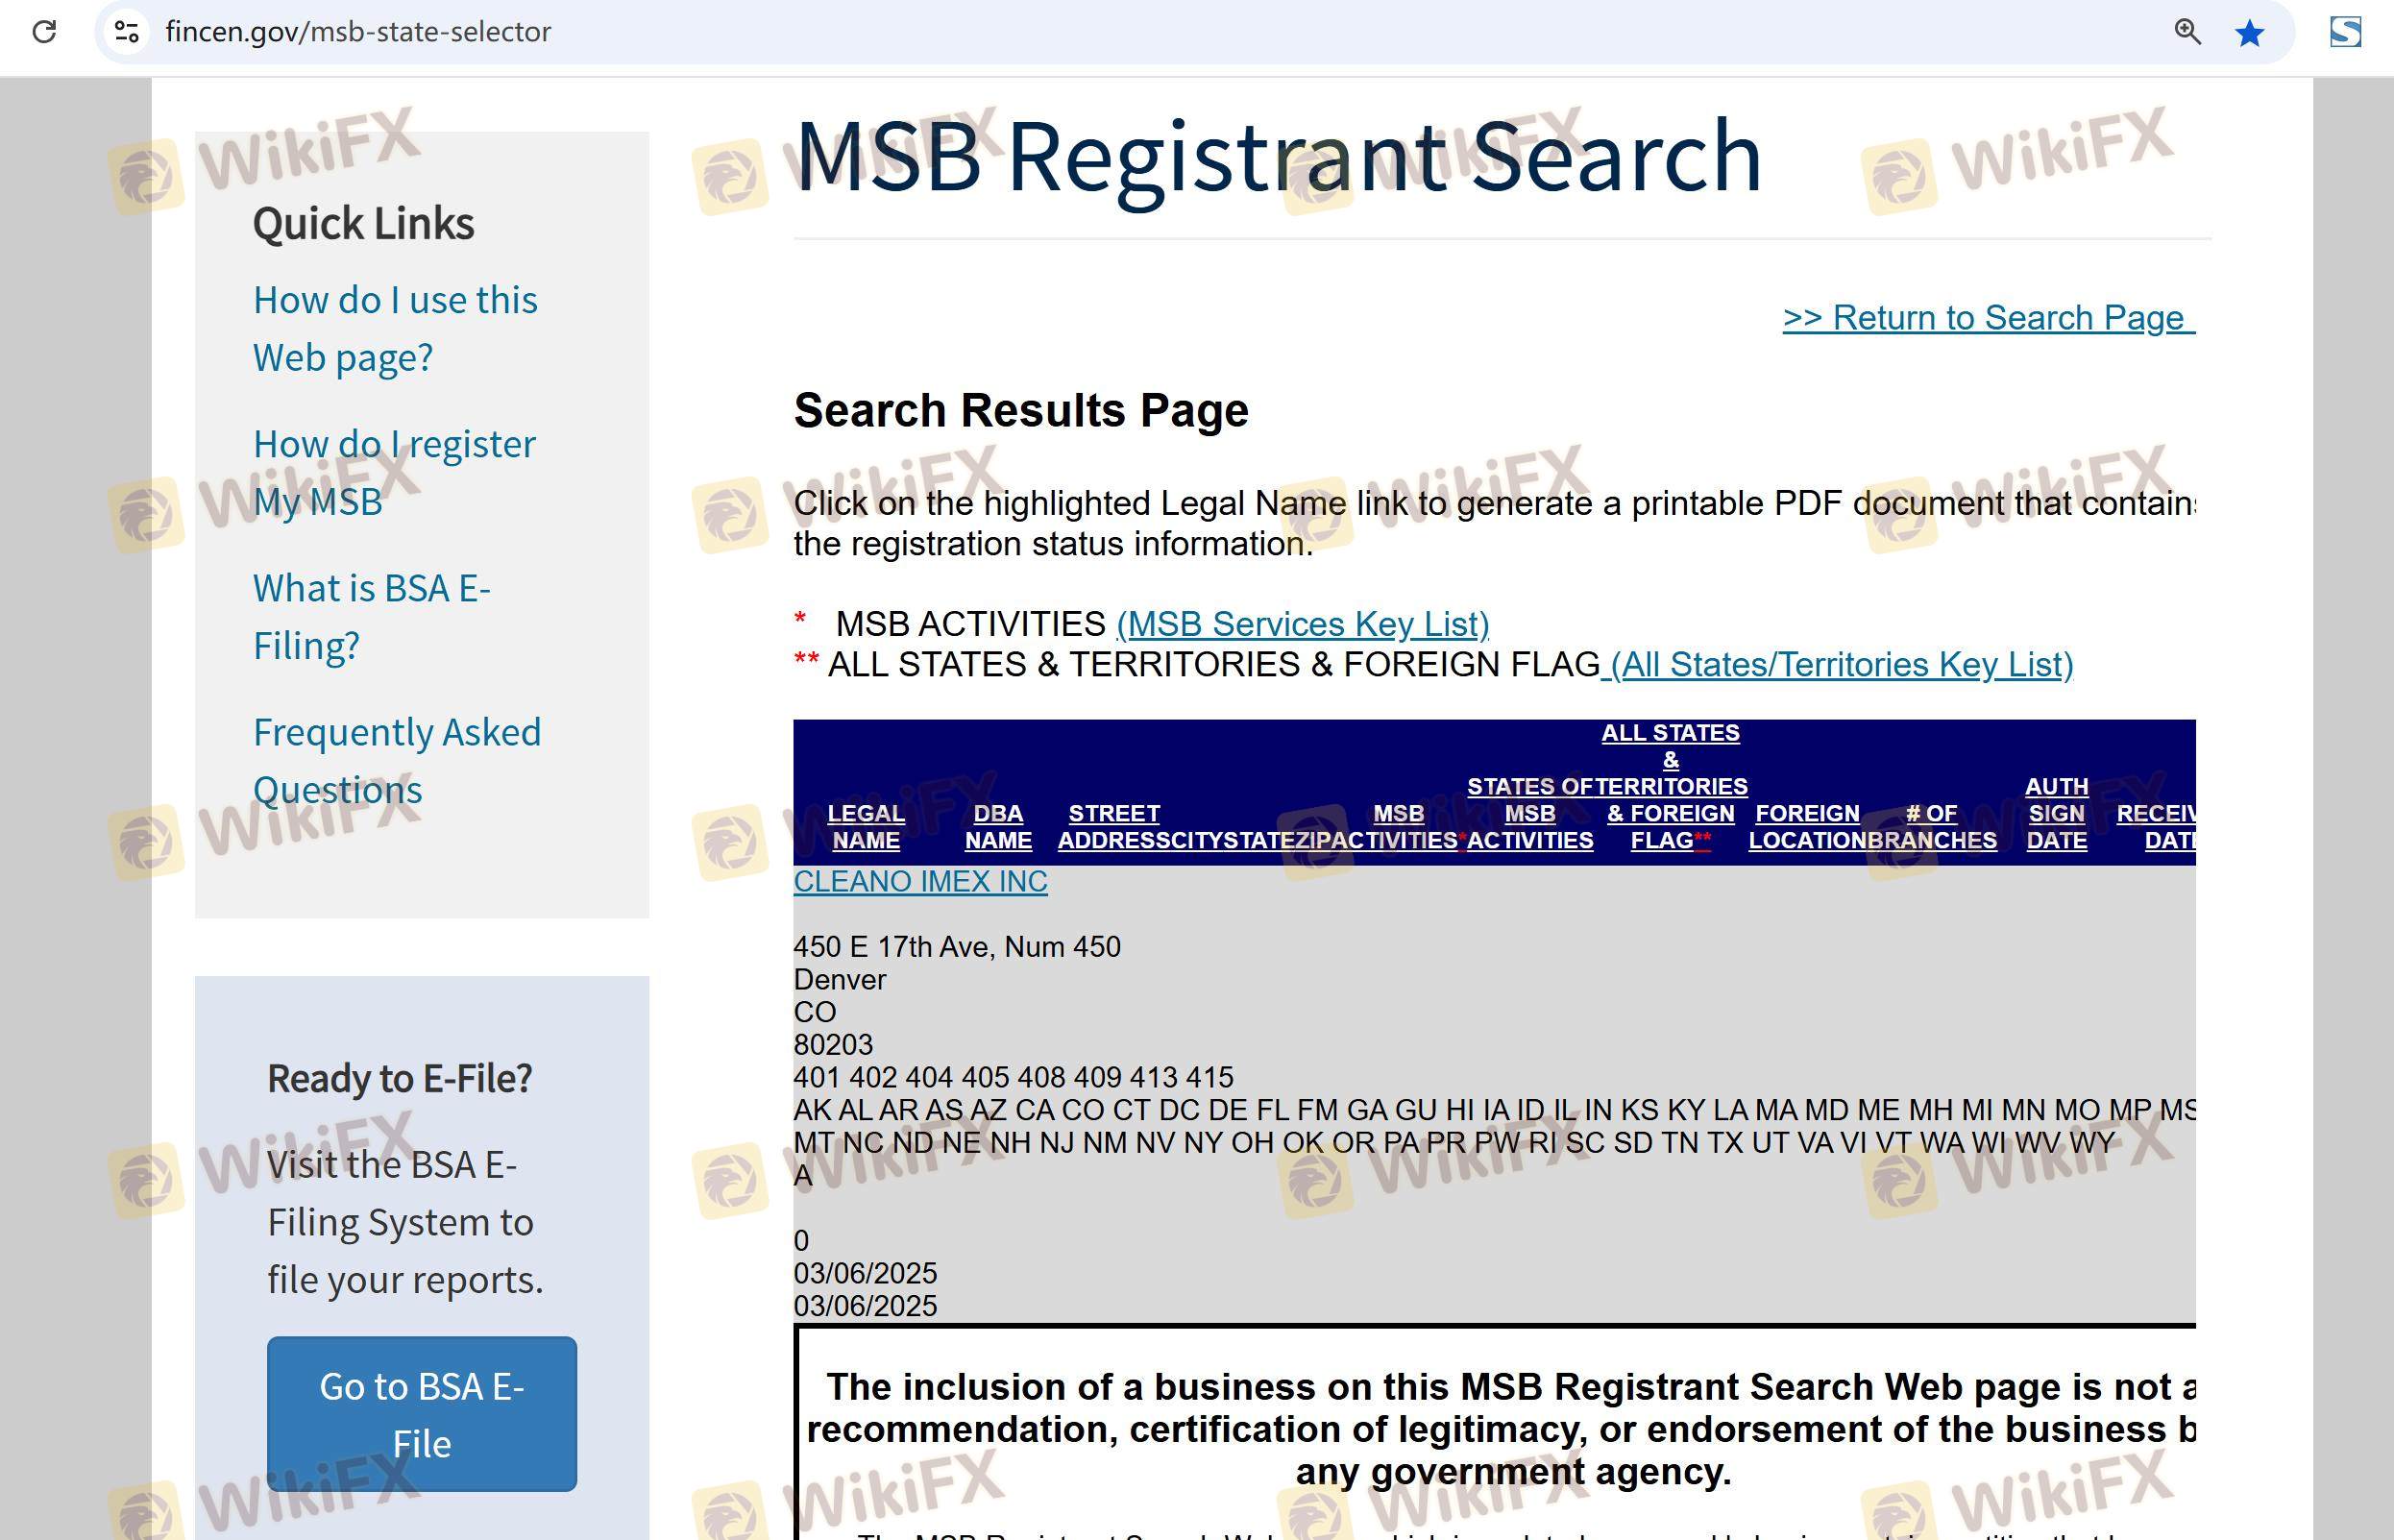Image resolution: width=2394 pixels, height=1540 pixels.
Task: Open 'Frequently Asked Questions' link
Action: (x=397, y=760)
